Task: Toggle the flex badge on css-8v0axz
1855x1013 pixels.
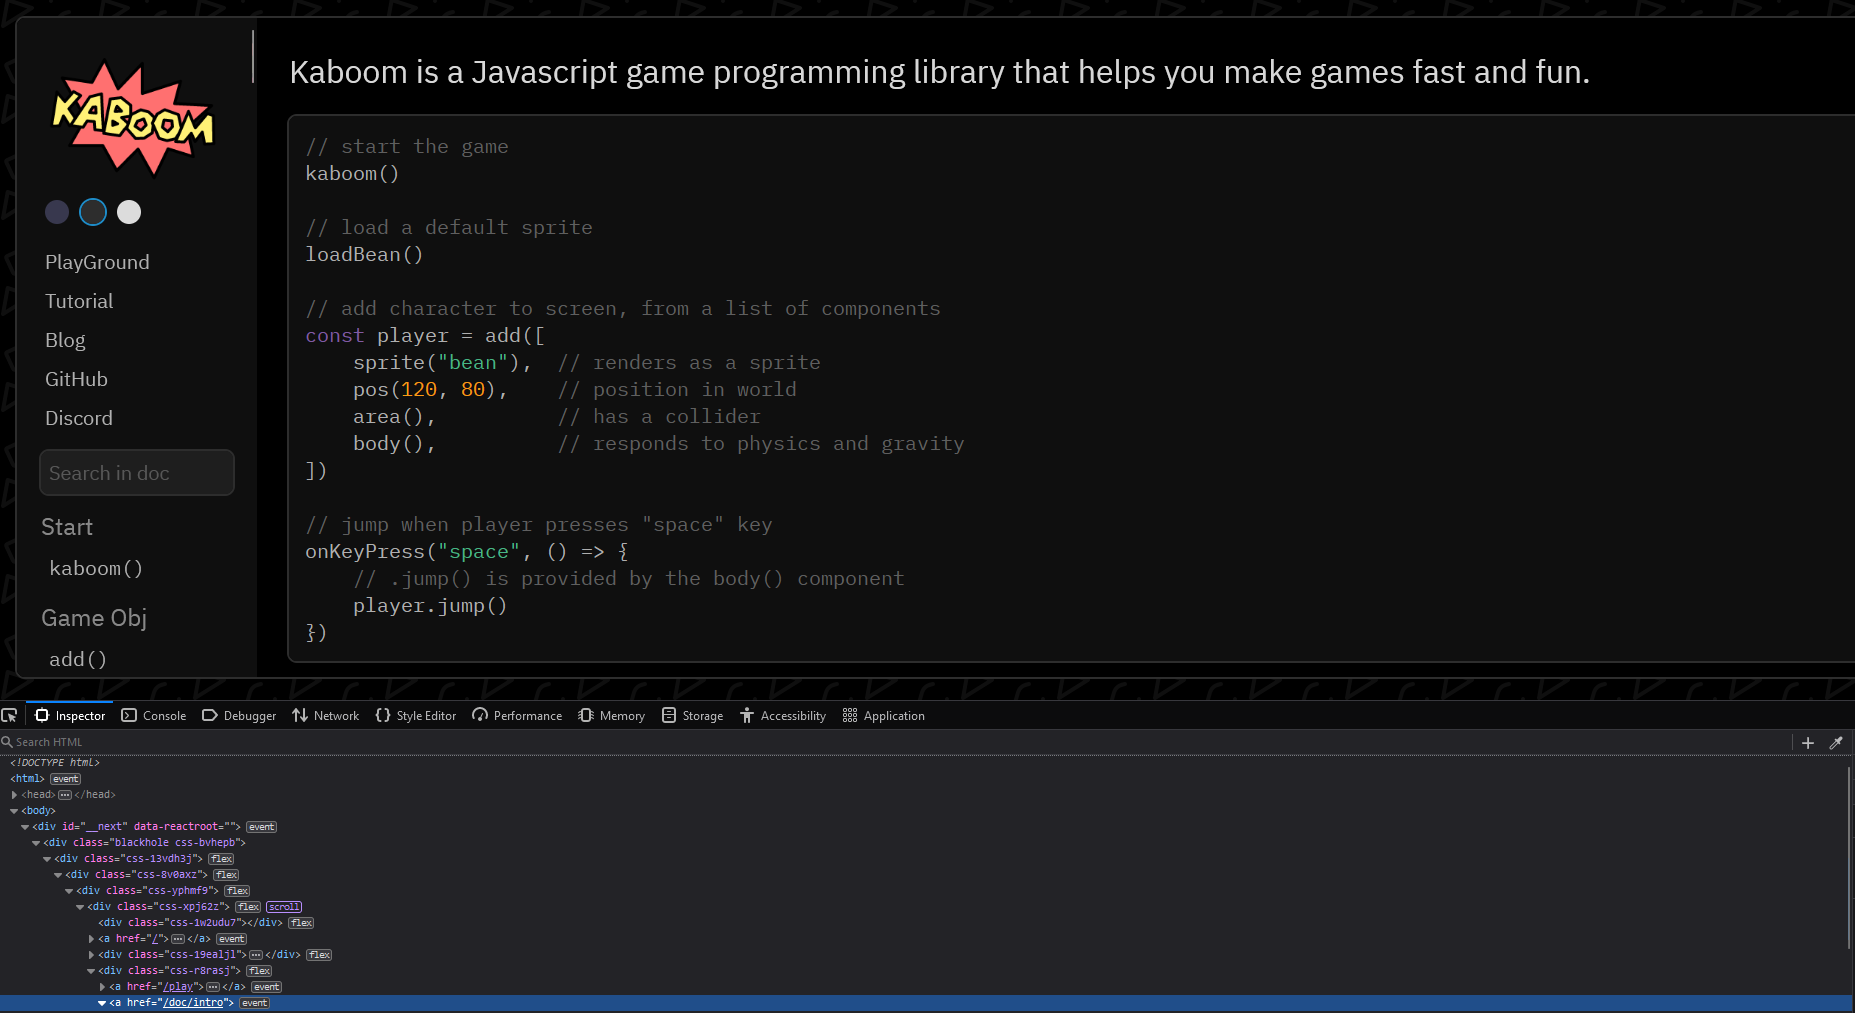Action: pyautogui.click(x=227, y=875)
